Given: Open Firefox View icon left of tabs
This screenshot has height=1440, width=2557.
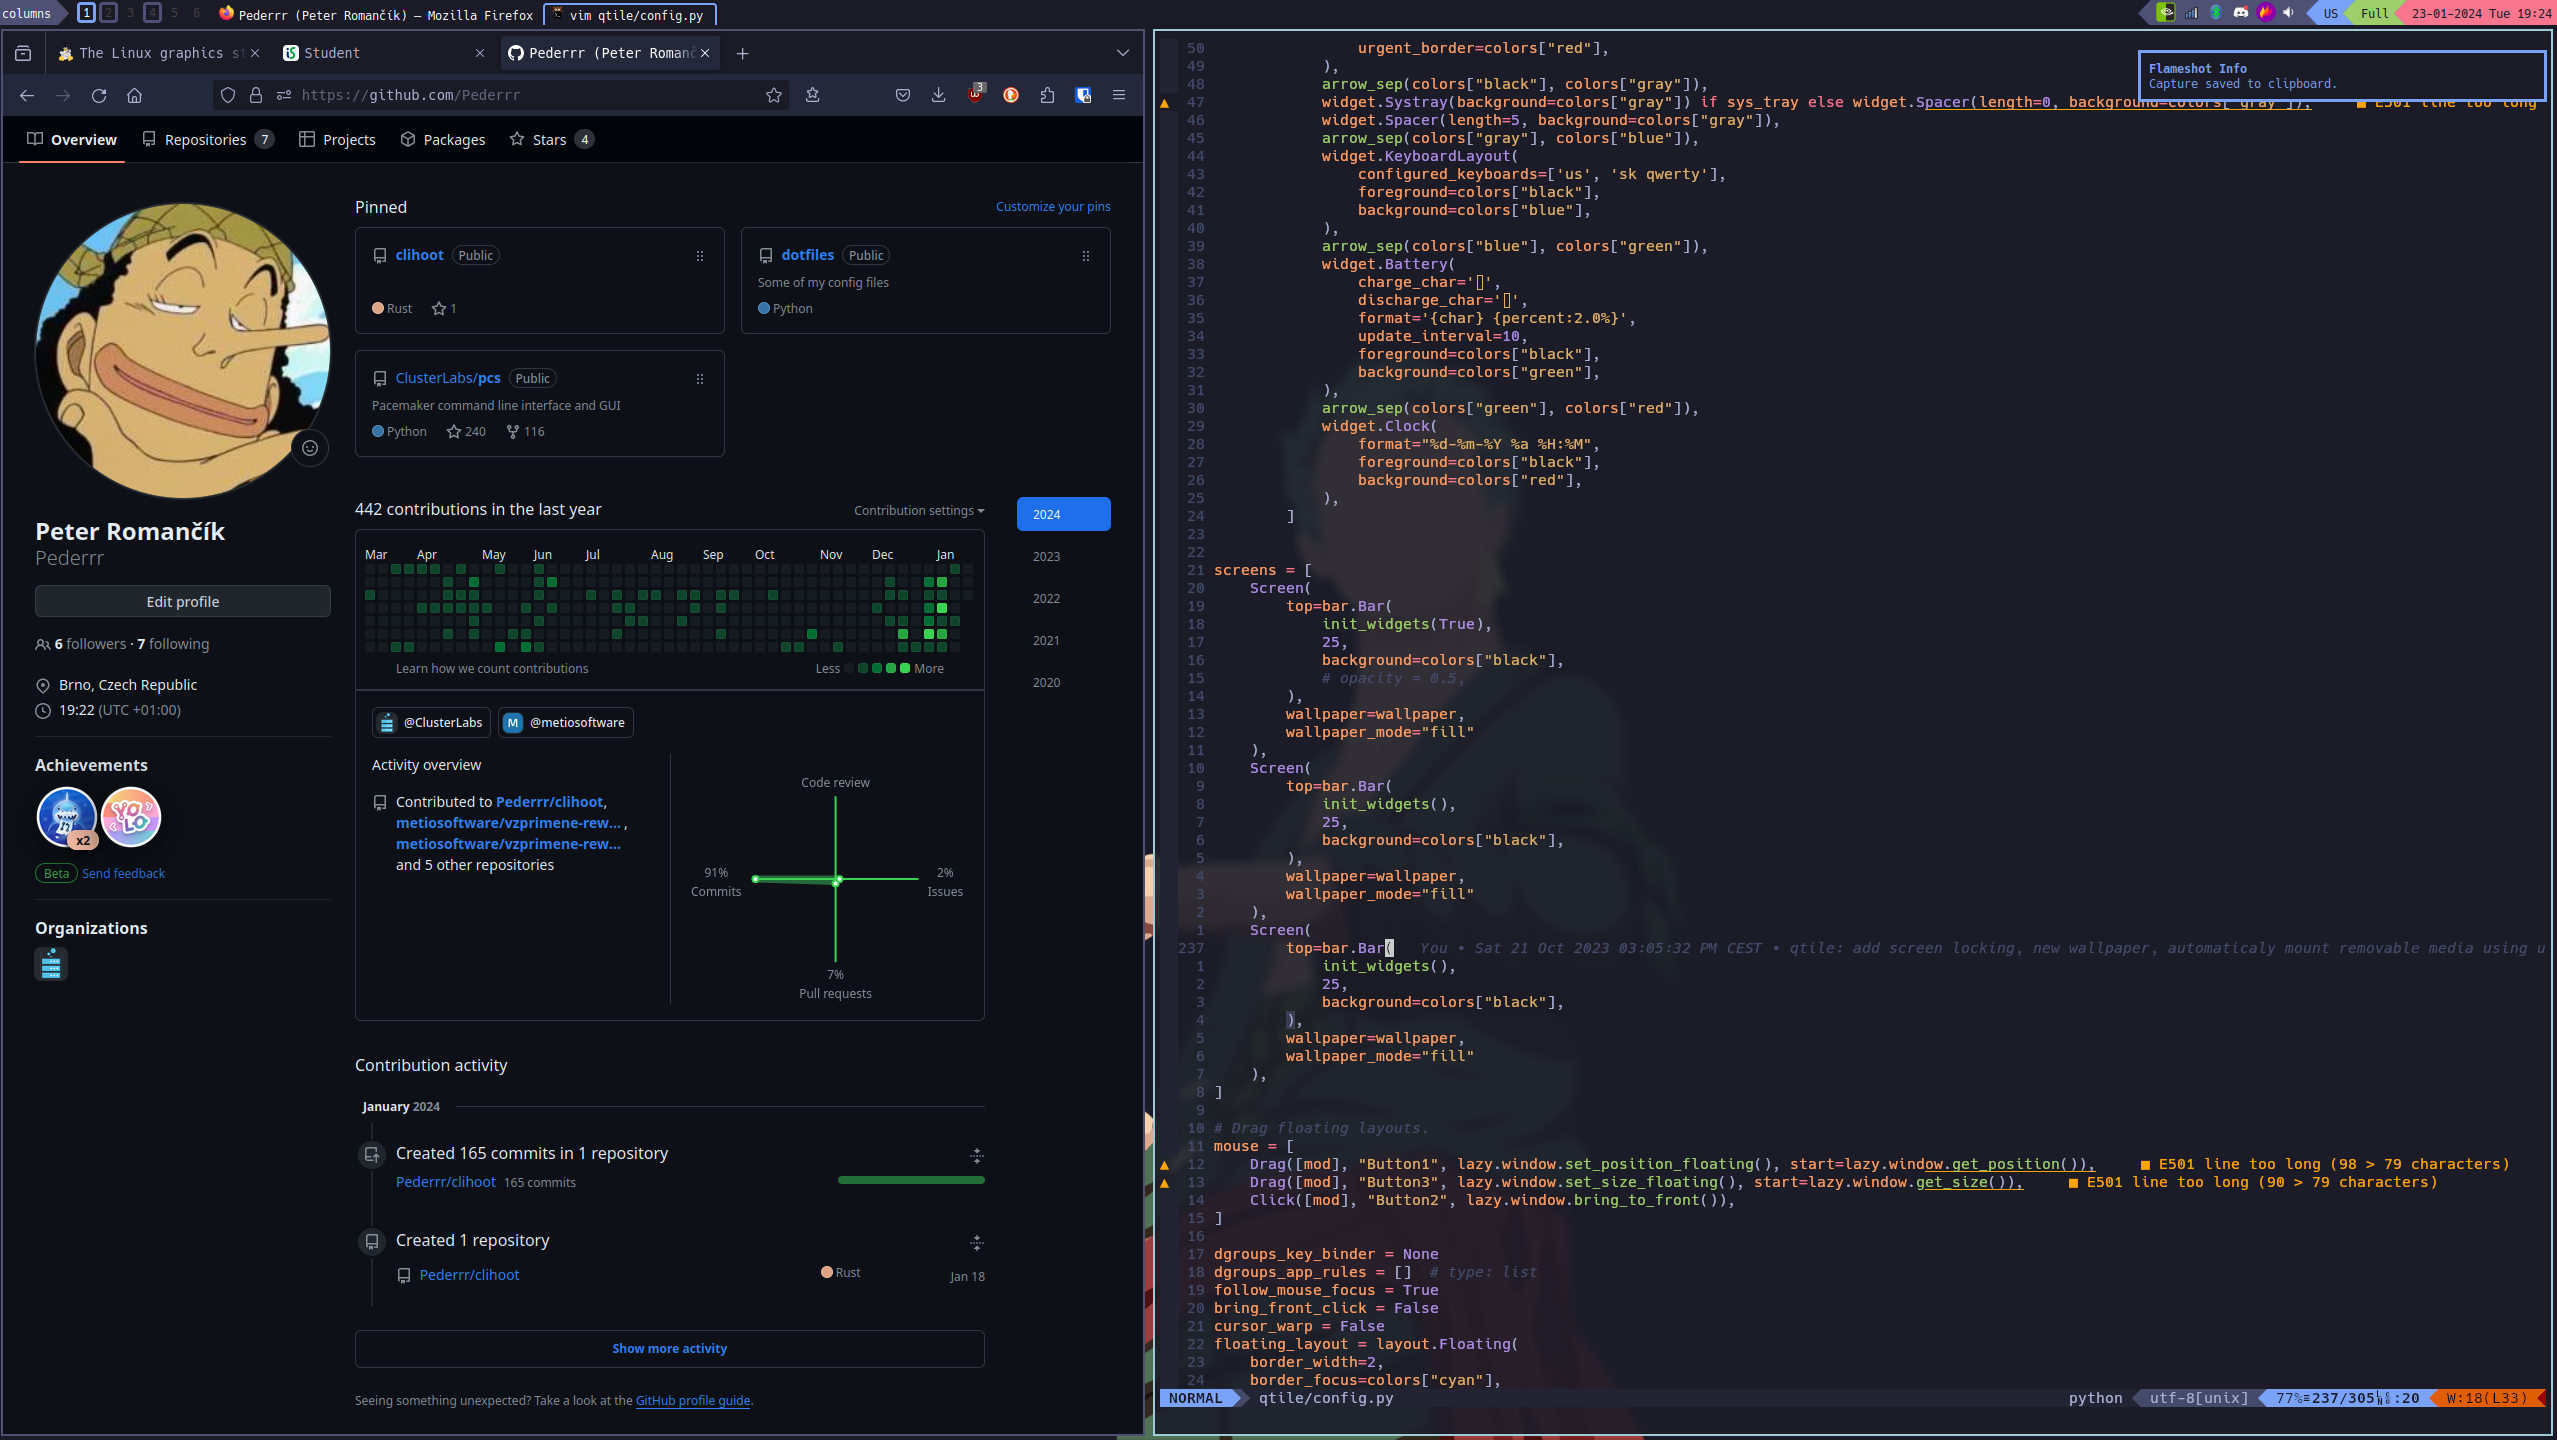Looking at the screenshot, I should coord(23,53).
